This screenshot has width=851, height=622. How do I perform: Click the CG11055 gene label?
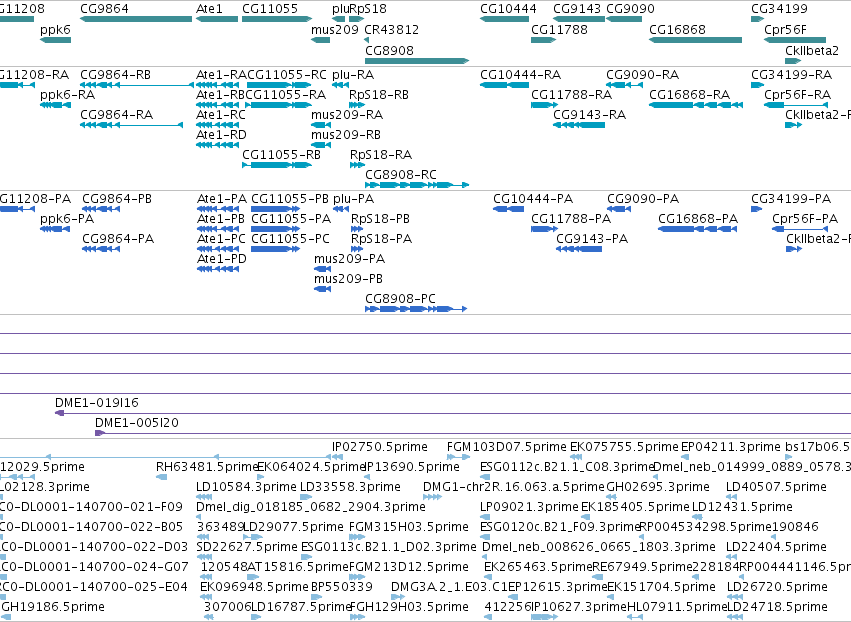[x=270, y=9]
